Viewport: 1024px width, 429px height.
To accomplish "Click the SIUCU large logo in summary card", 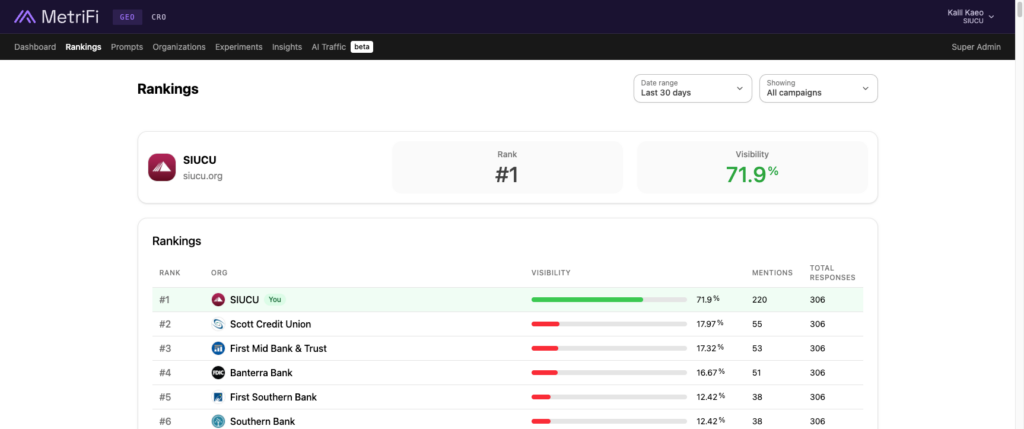I will pos(162,167).
